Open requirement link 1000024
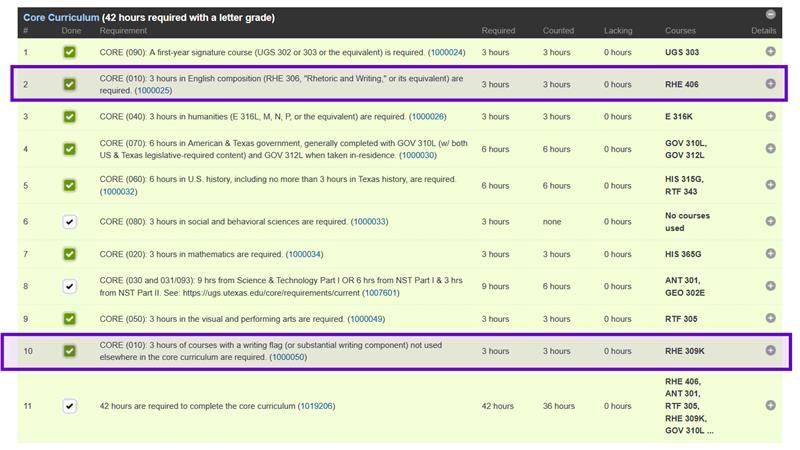The height and width of the screenshot is (450, 800). (x=446, y=52)
